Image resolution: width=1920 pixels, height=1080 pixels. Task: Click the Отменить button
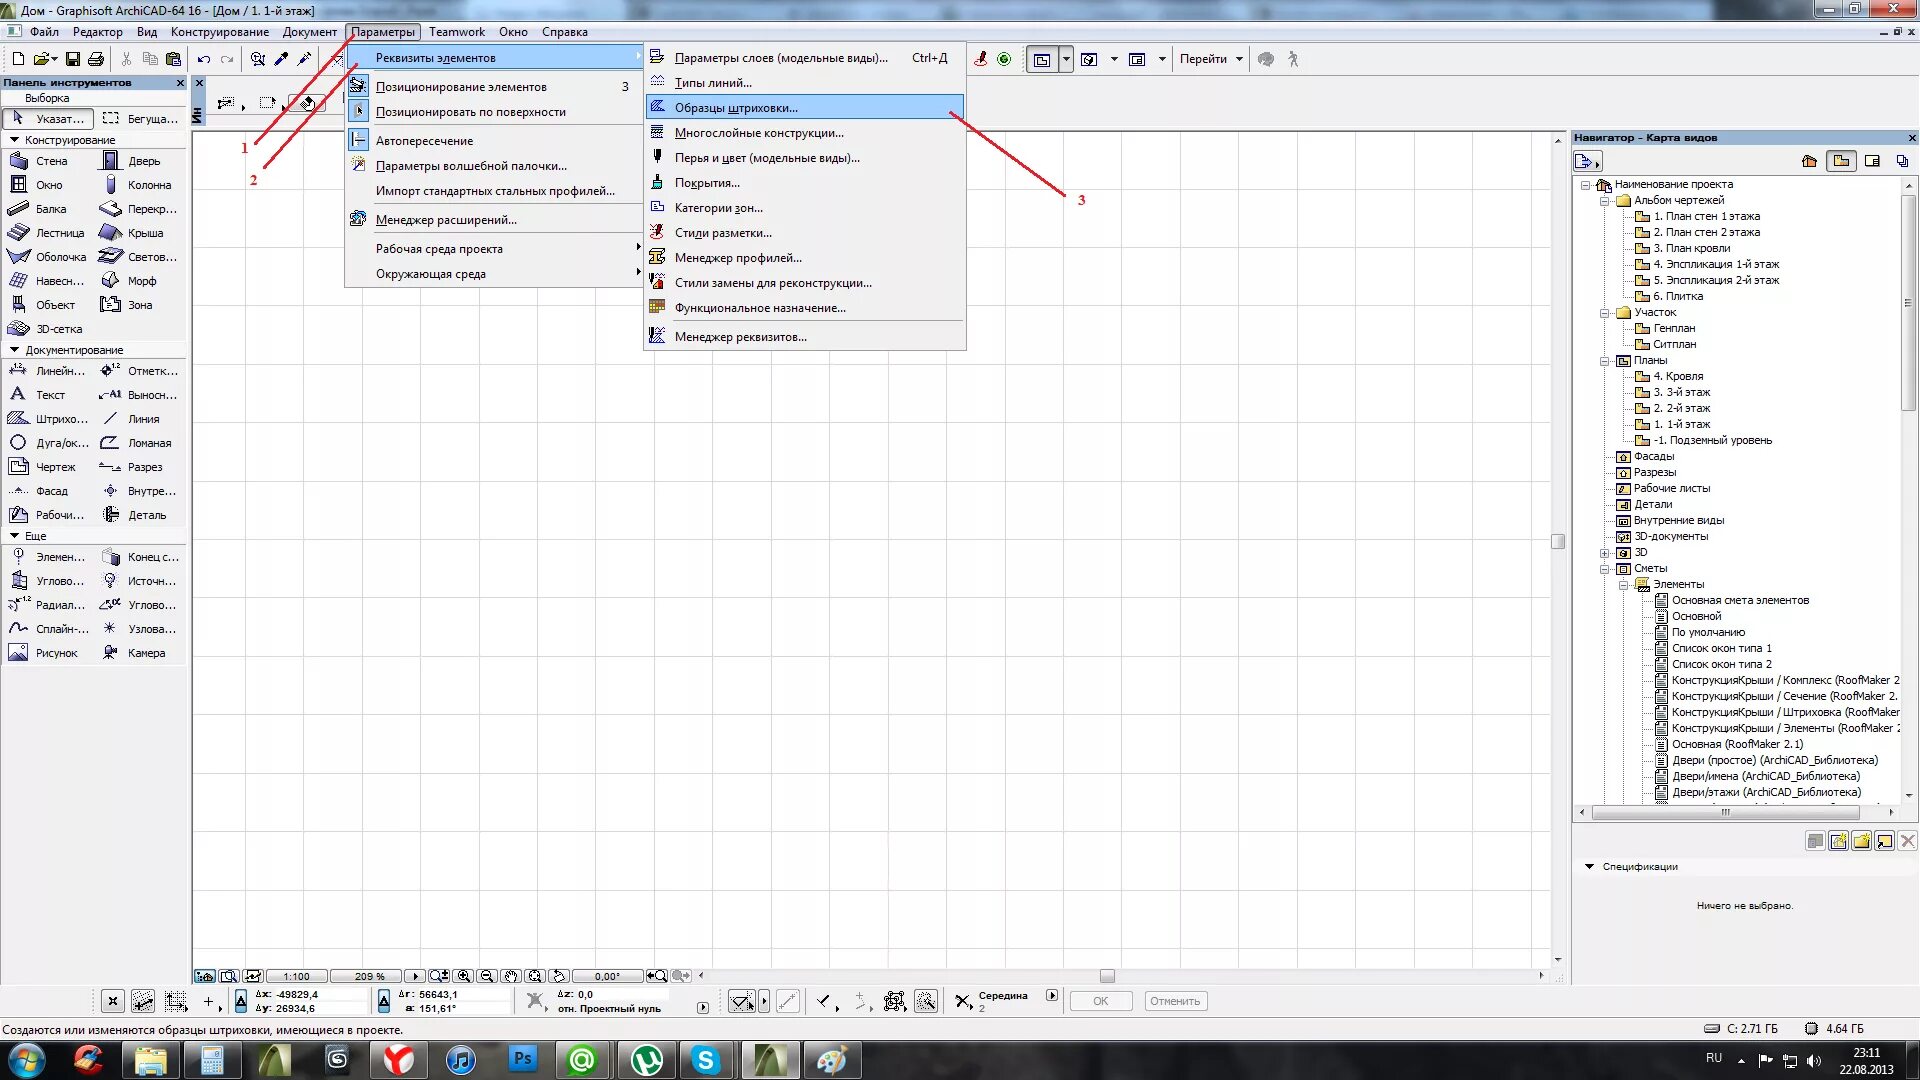pos(1175,1001)
